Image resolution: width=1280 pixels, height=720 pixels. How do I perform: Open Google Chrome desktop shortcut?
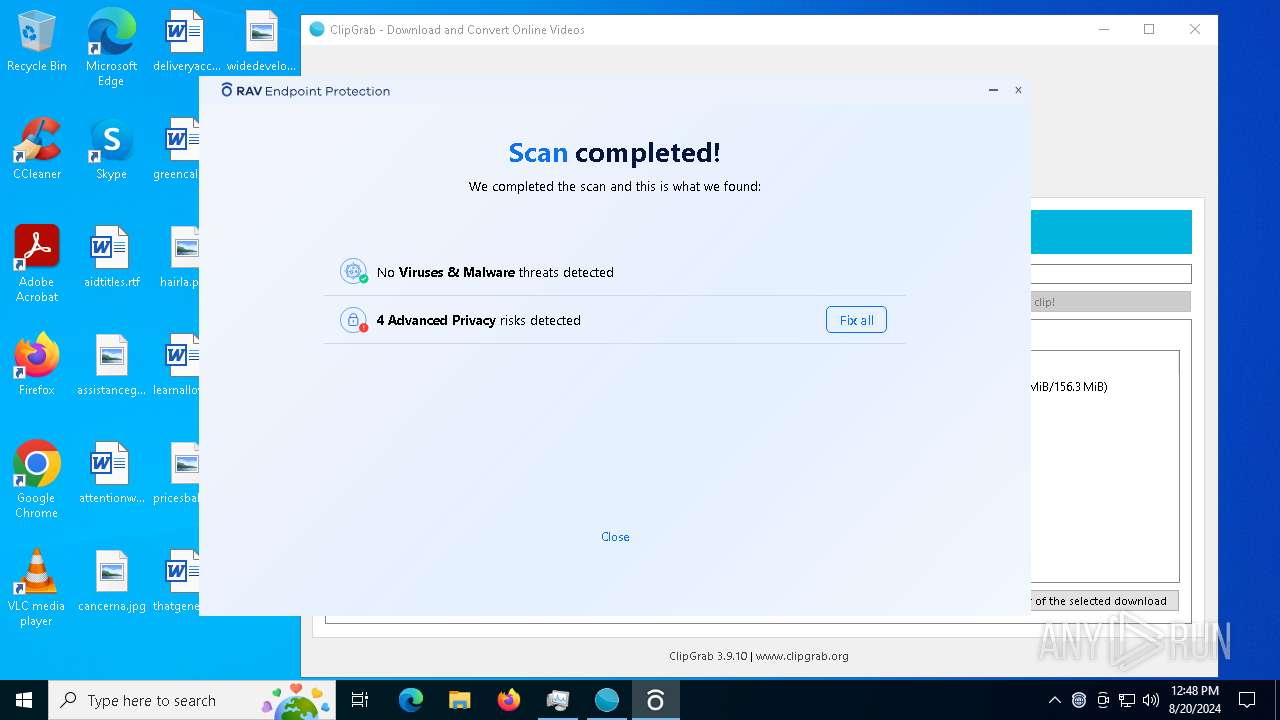tap(37, 479)
